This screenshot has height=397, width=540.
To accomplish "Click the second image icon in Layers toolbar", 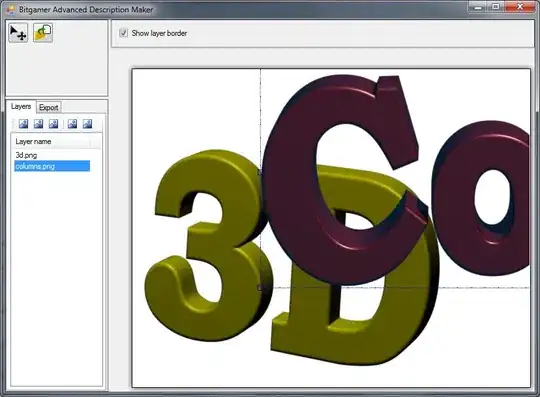I will click(38, 124).
